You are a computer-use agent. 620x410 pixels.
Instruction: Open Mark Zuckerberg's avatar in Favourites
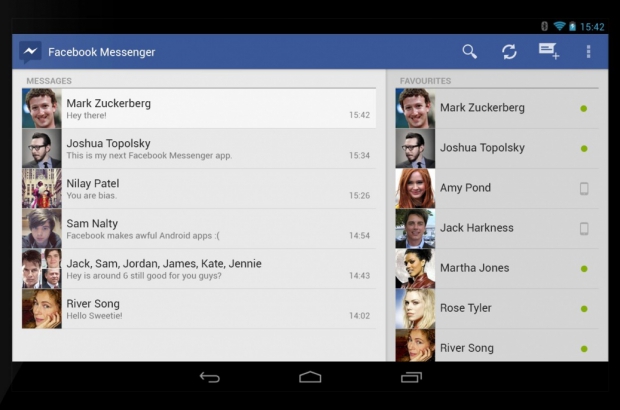pos(415,108)
